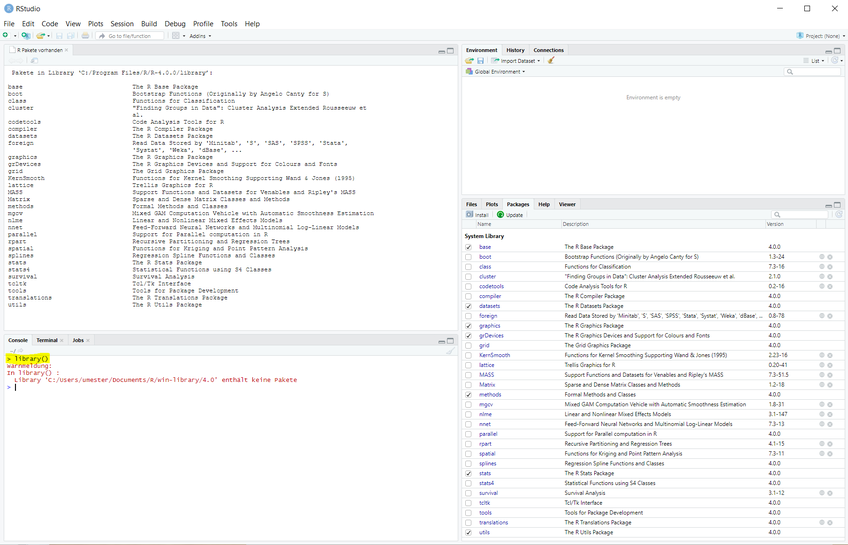
Task: Click the show in new window icon
Action: pos(34,61)
